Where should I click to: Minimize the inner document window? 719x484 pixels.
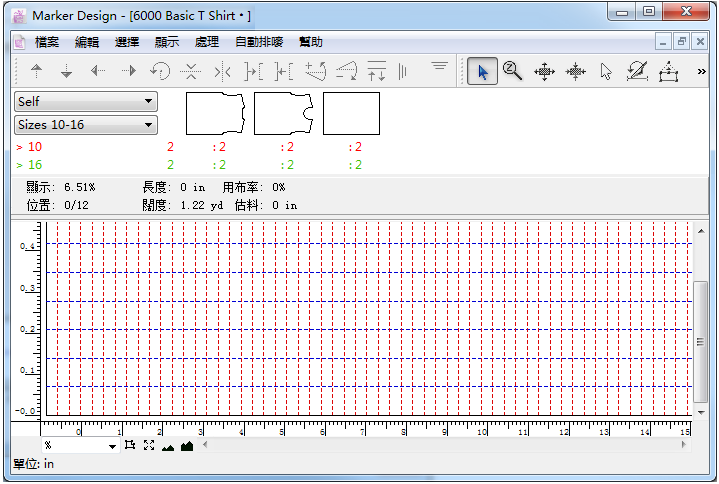tap(663, 42)
